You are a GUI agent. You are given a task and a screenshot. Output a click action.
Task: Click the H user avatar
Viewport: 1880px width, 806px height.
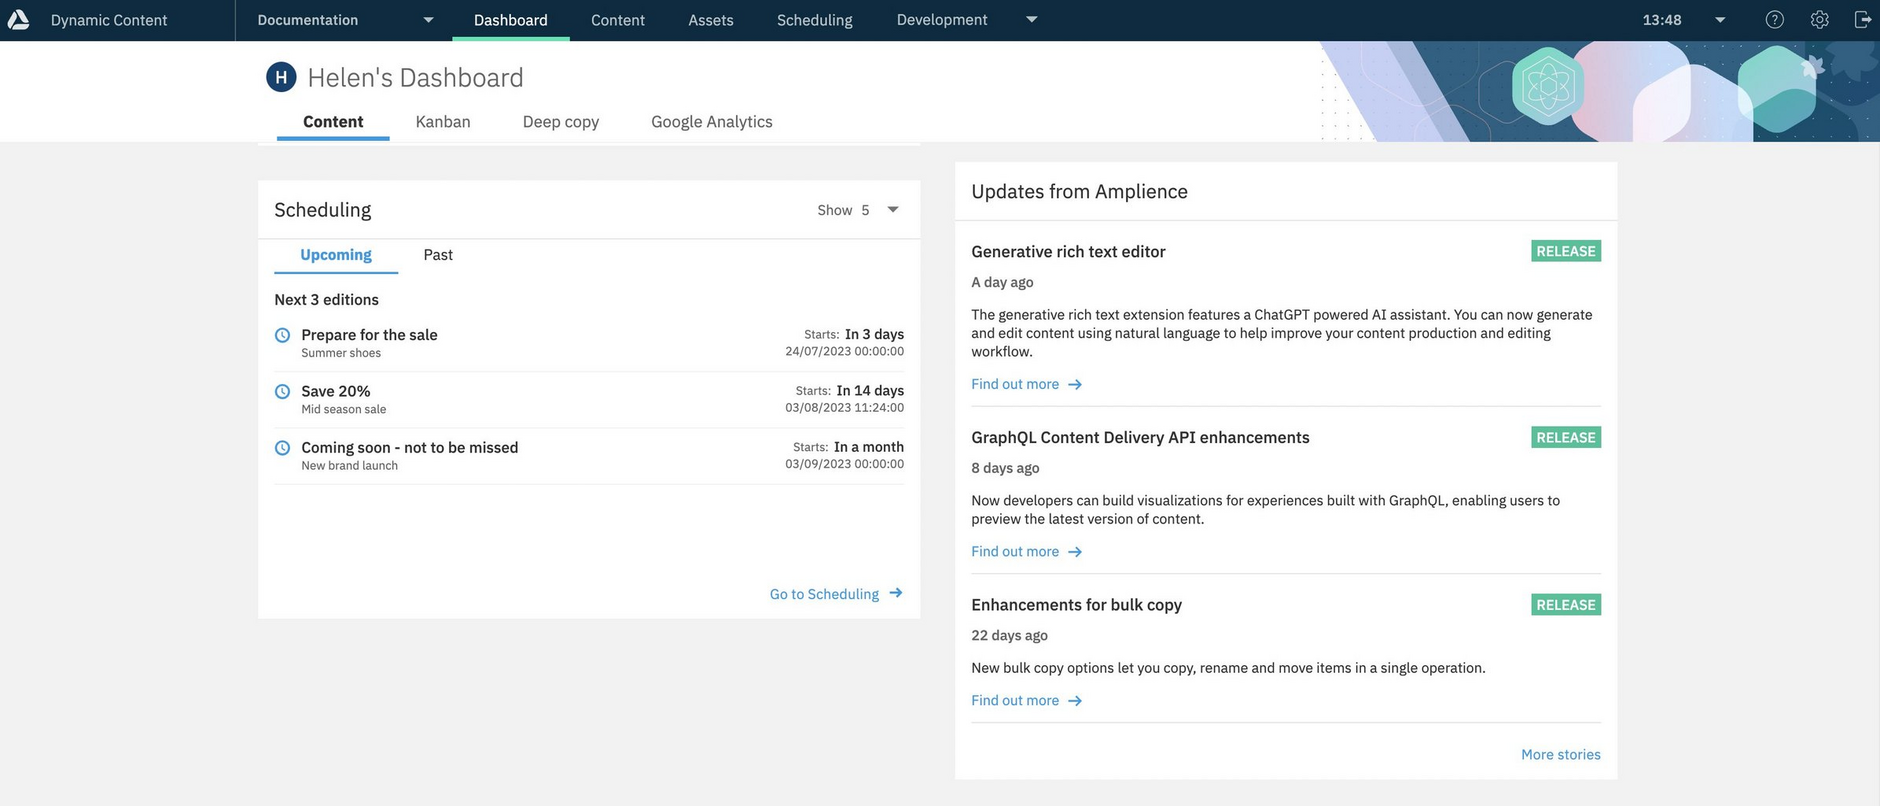click(x=281, y=77)
